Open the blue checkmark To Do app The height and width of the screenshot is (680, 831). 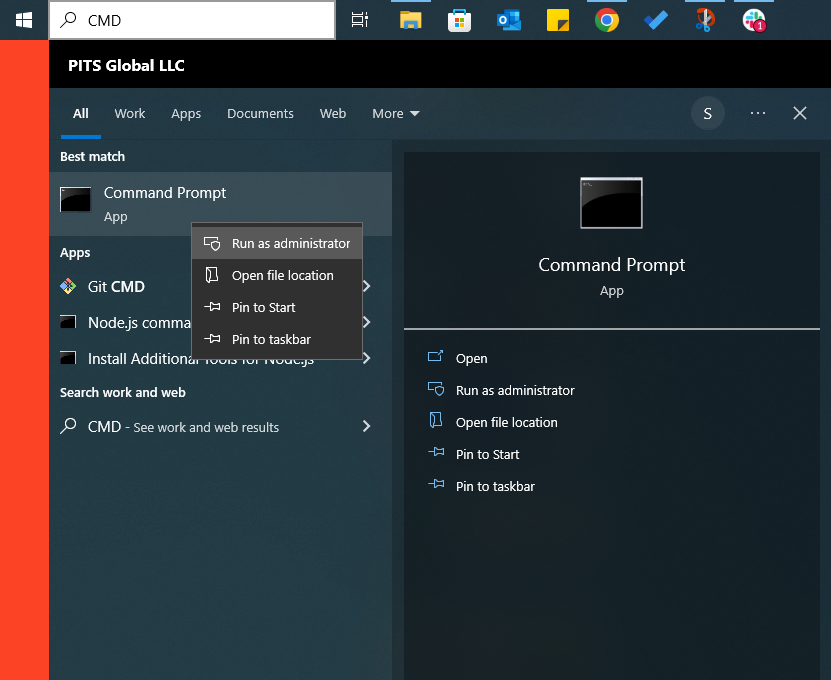coord(656,20)
